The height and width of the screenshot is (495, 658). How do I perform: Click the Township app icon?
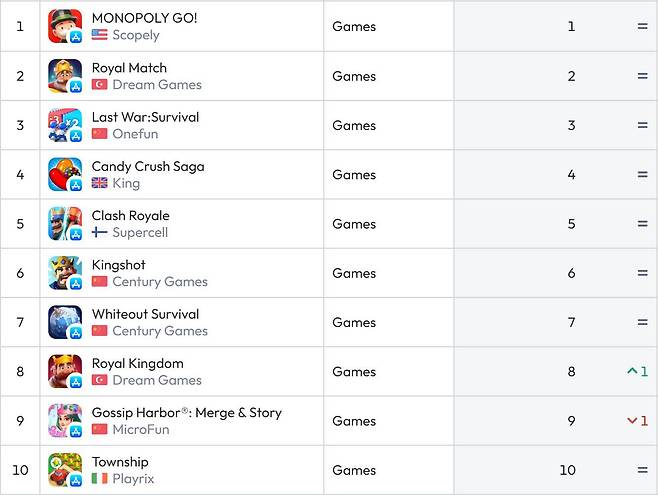point(65,470)
